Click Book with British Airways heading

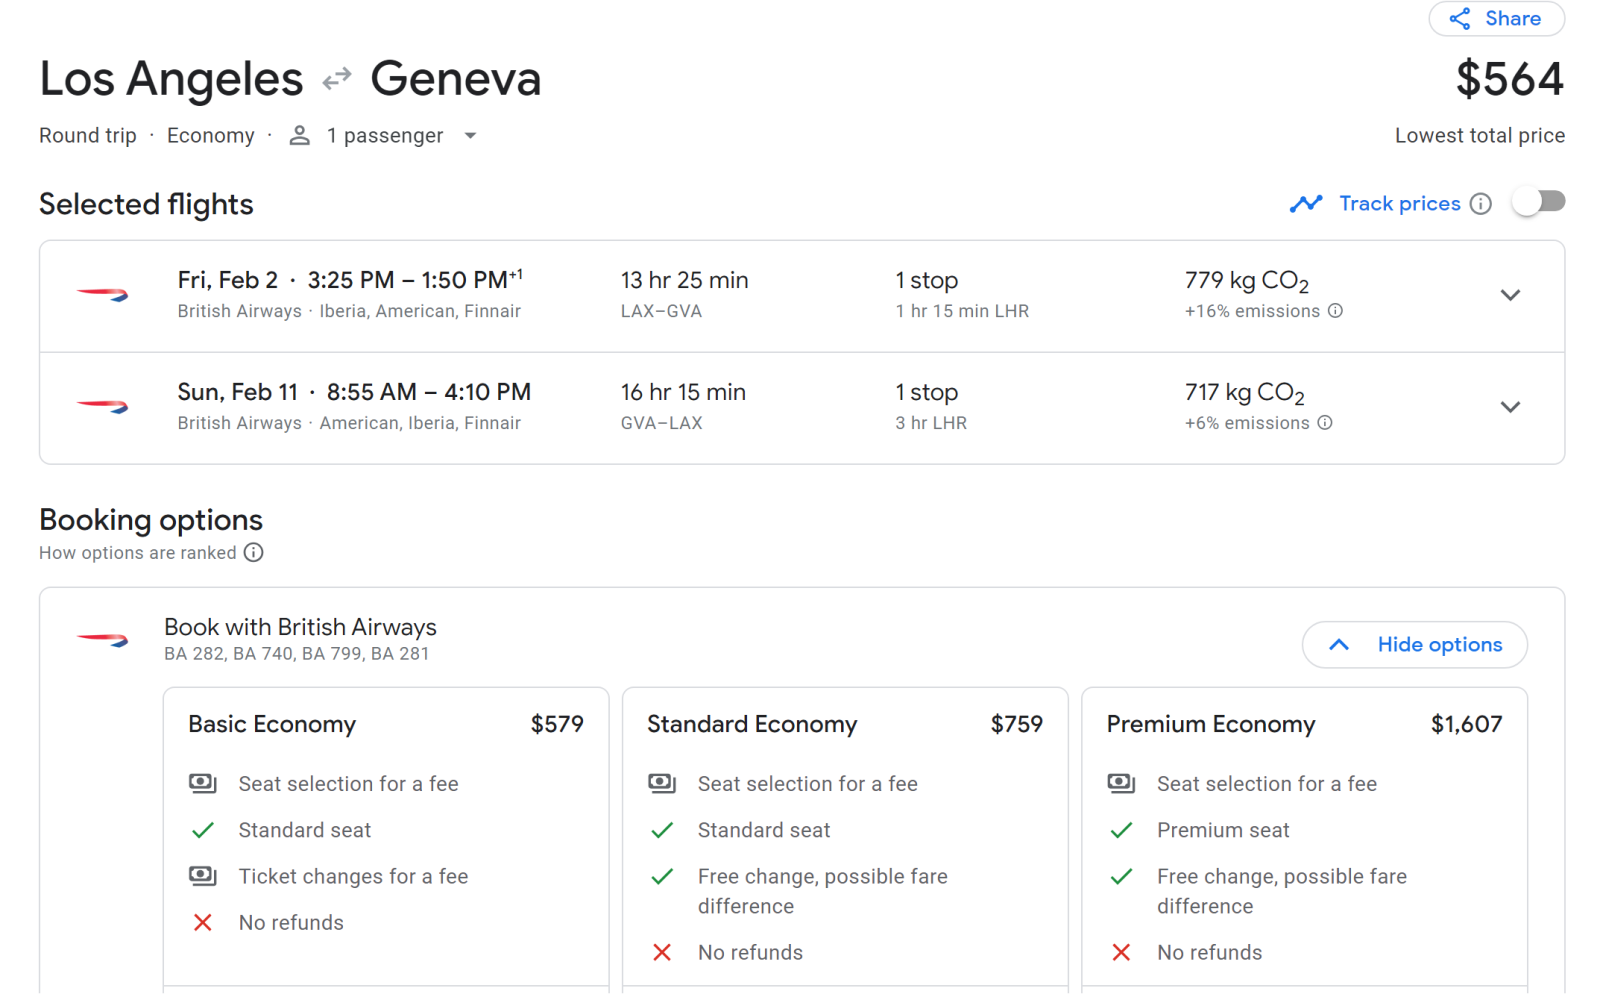click(x=300, y=627)
